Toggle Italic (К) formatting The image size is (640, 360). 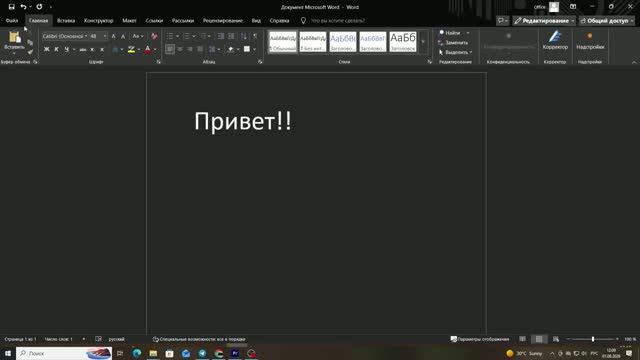56,49
